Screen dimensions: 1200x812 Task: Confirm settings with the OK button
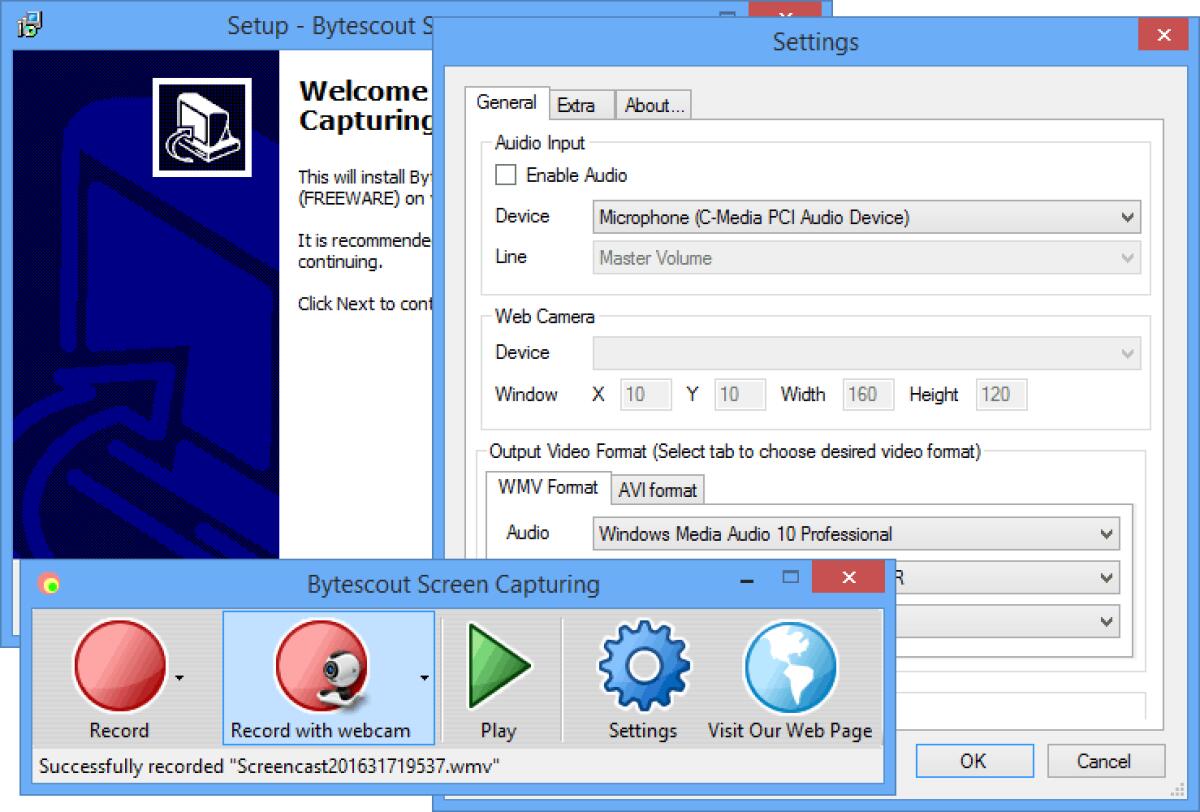972,760
